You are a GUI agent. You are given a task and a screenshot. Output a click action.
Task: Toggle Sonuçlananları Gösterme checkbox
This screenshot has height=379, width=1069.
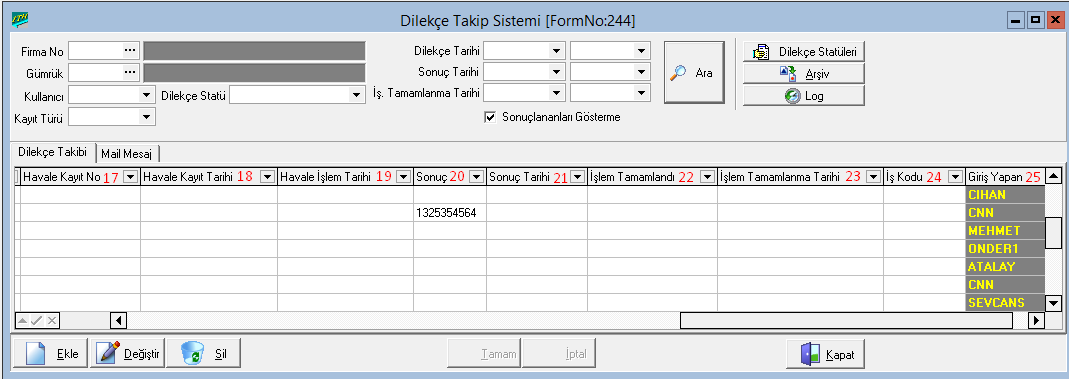coord(489,117)
